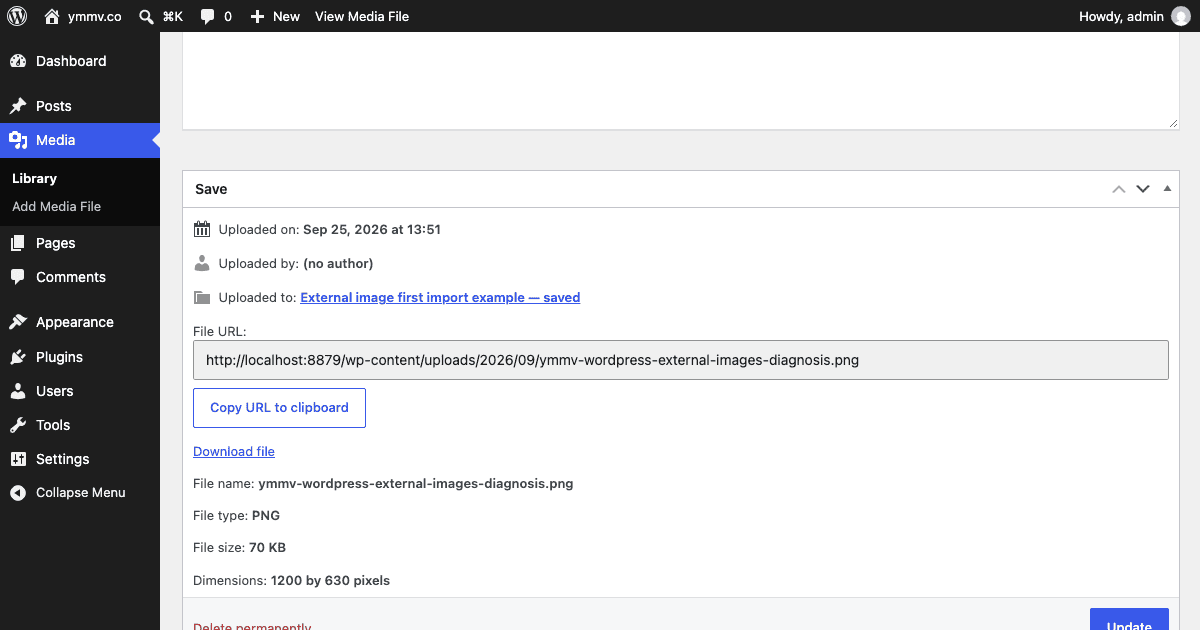The height and width of the screenshot is (630, 1200).
Task: Click the Settings sliders icon
Action: (18, 459)
